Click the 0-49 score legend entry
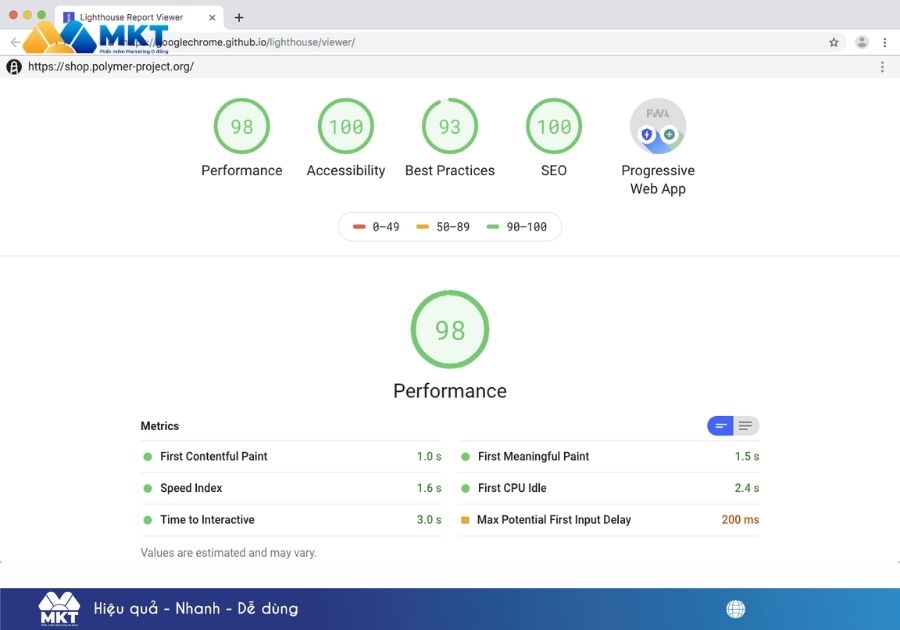 coord(376,227)
